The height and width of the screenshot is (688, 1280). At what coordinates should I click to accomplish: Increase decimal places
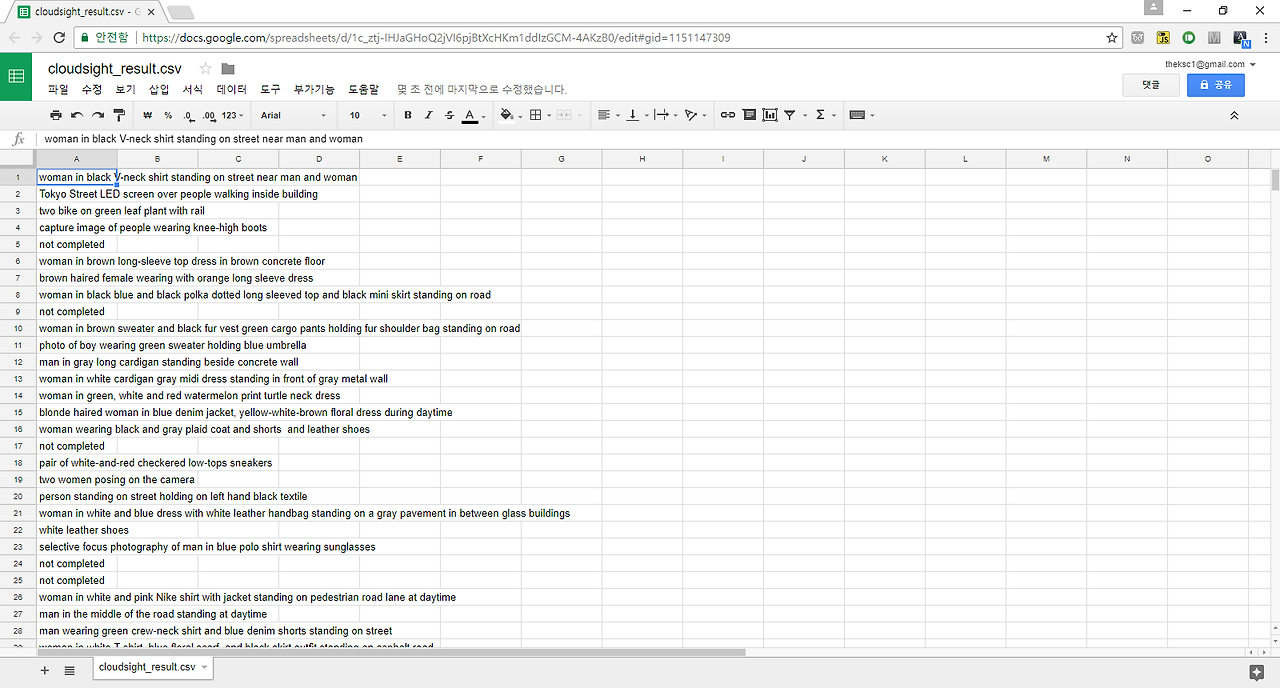coord(208,116)
